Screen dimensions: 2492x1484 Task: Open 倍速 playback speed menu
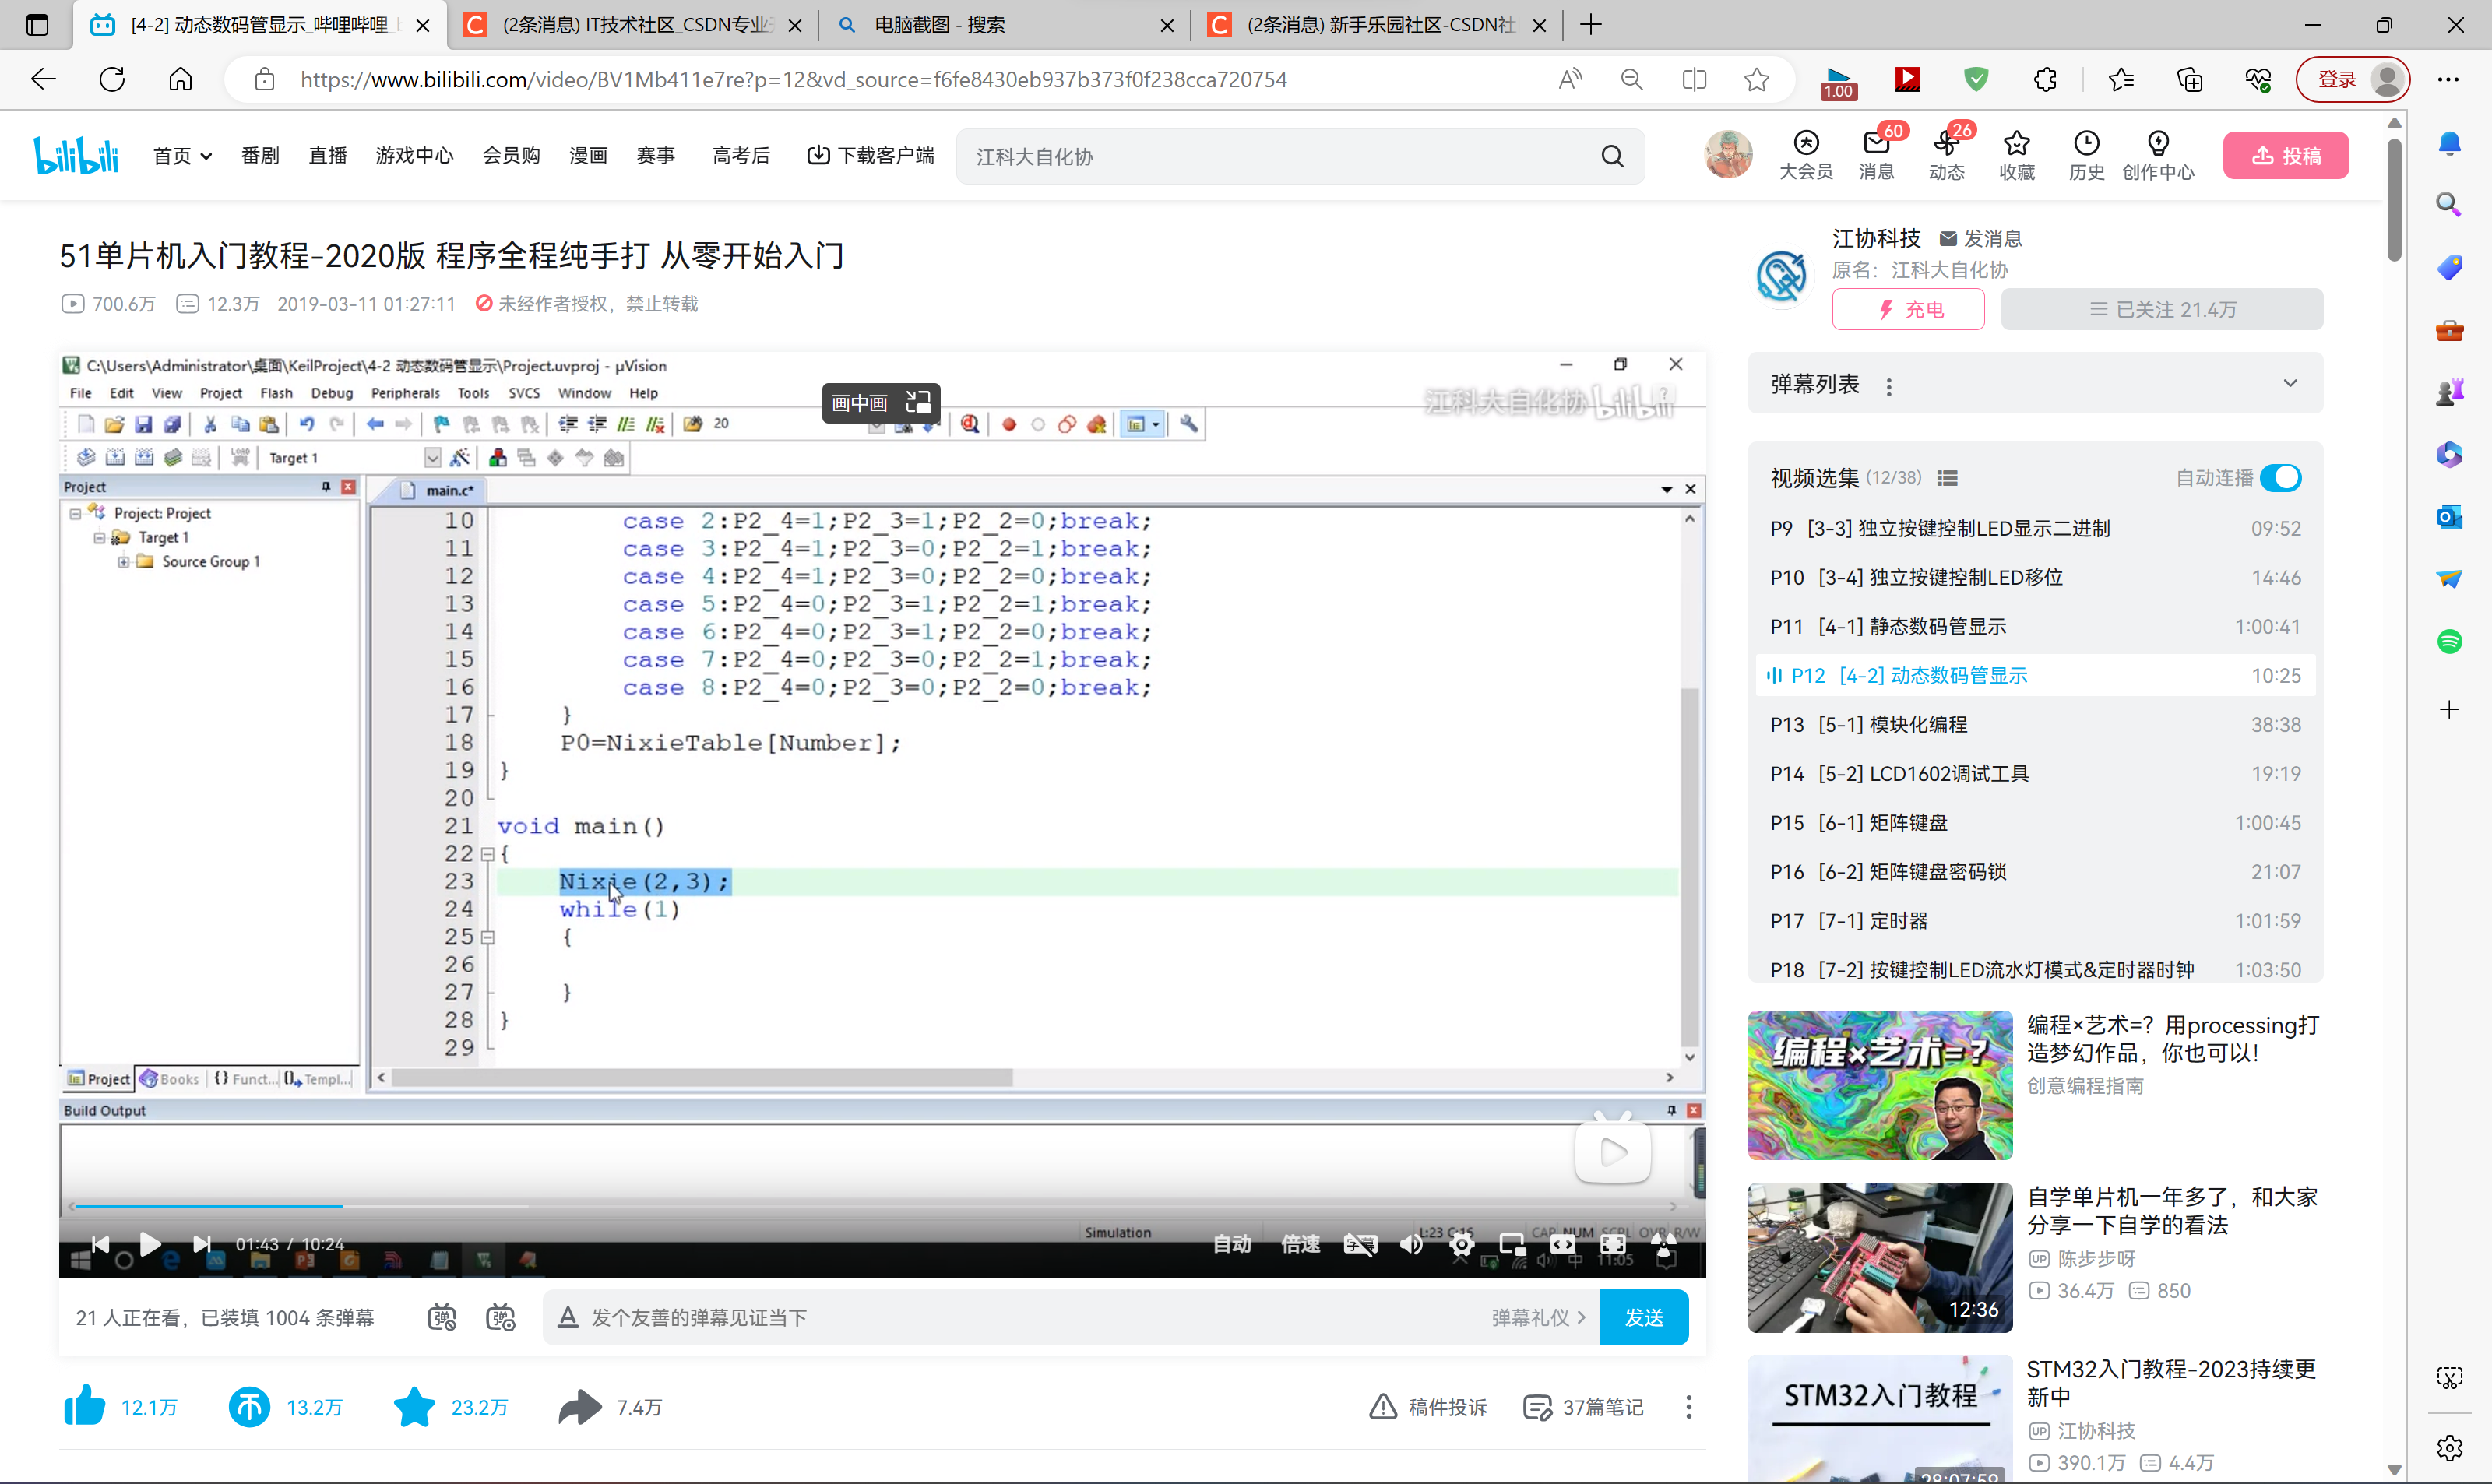[x=1300, y=1244]
